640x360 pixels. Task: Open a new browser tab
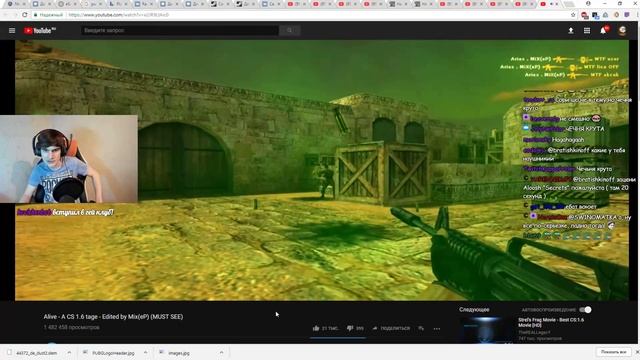coord(569,4)
